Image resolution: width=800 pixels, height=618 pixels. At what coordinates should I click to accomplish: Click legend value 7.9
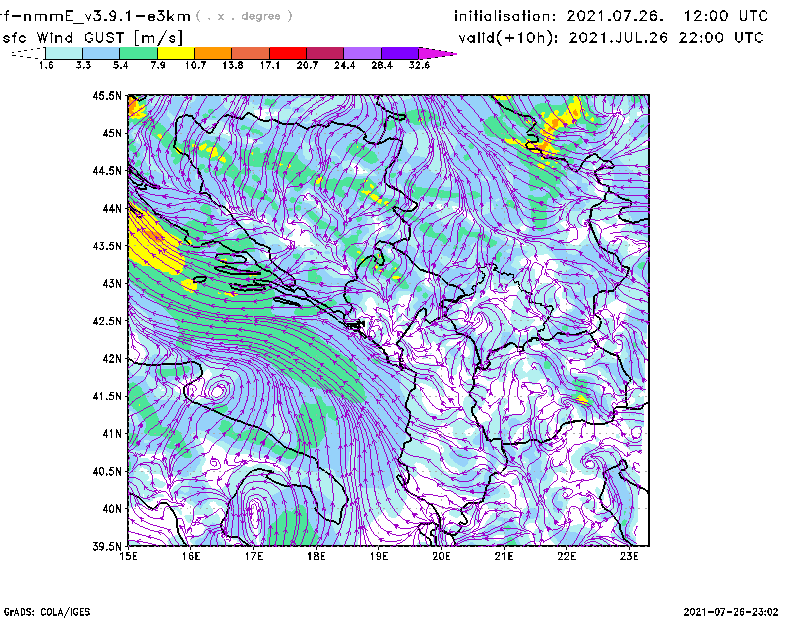pos(158,65)
